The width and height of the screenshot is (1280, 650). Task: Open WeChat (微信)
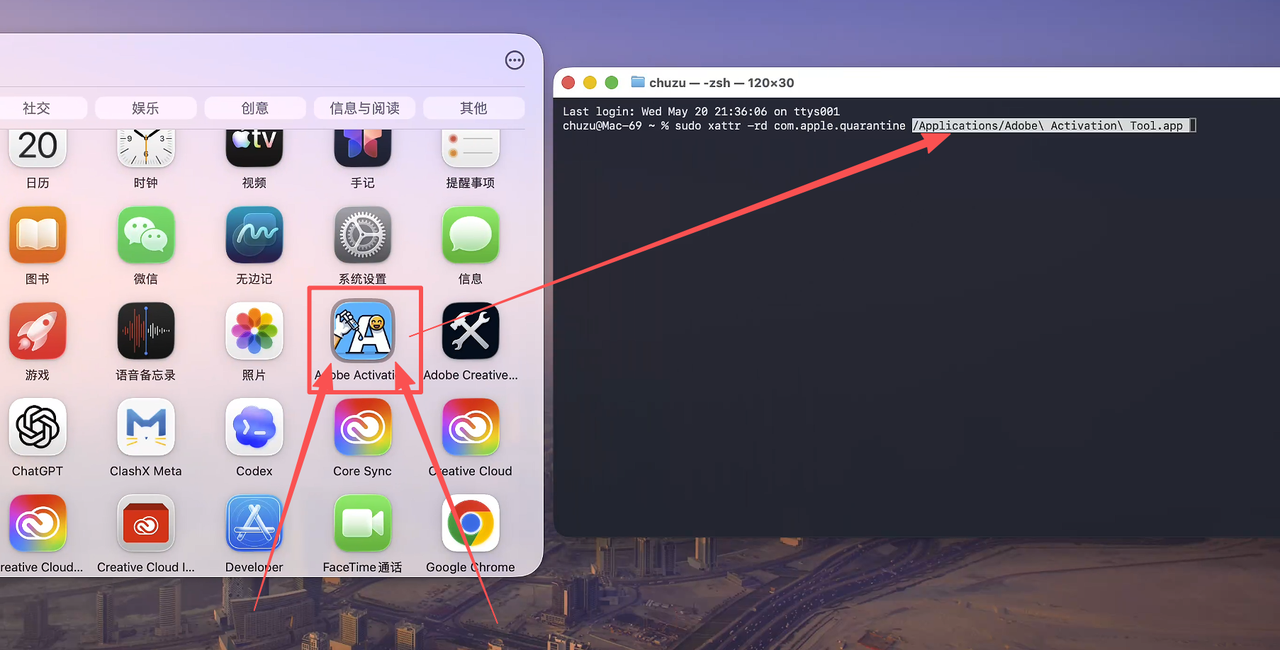click(x=146, y=235)
